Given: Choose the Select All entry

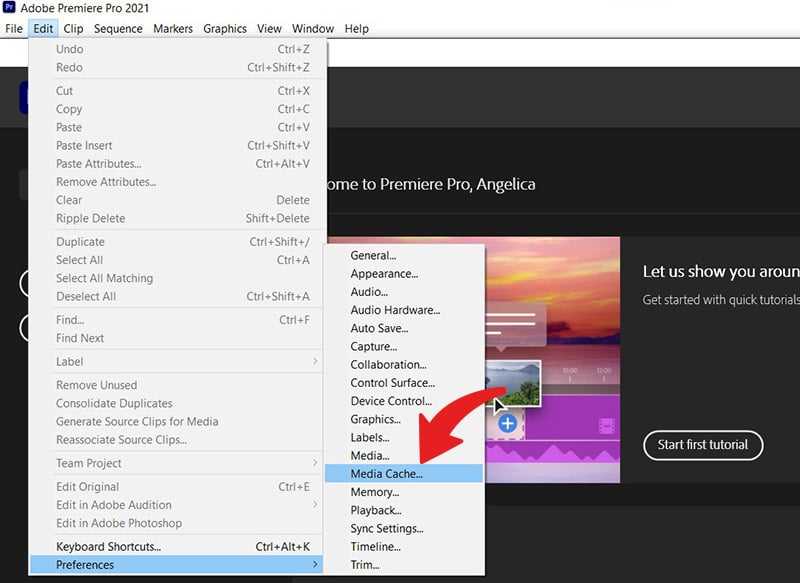Looking at the screenshot, I should tap(177, 260).
